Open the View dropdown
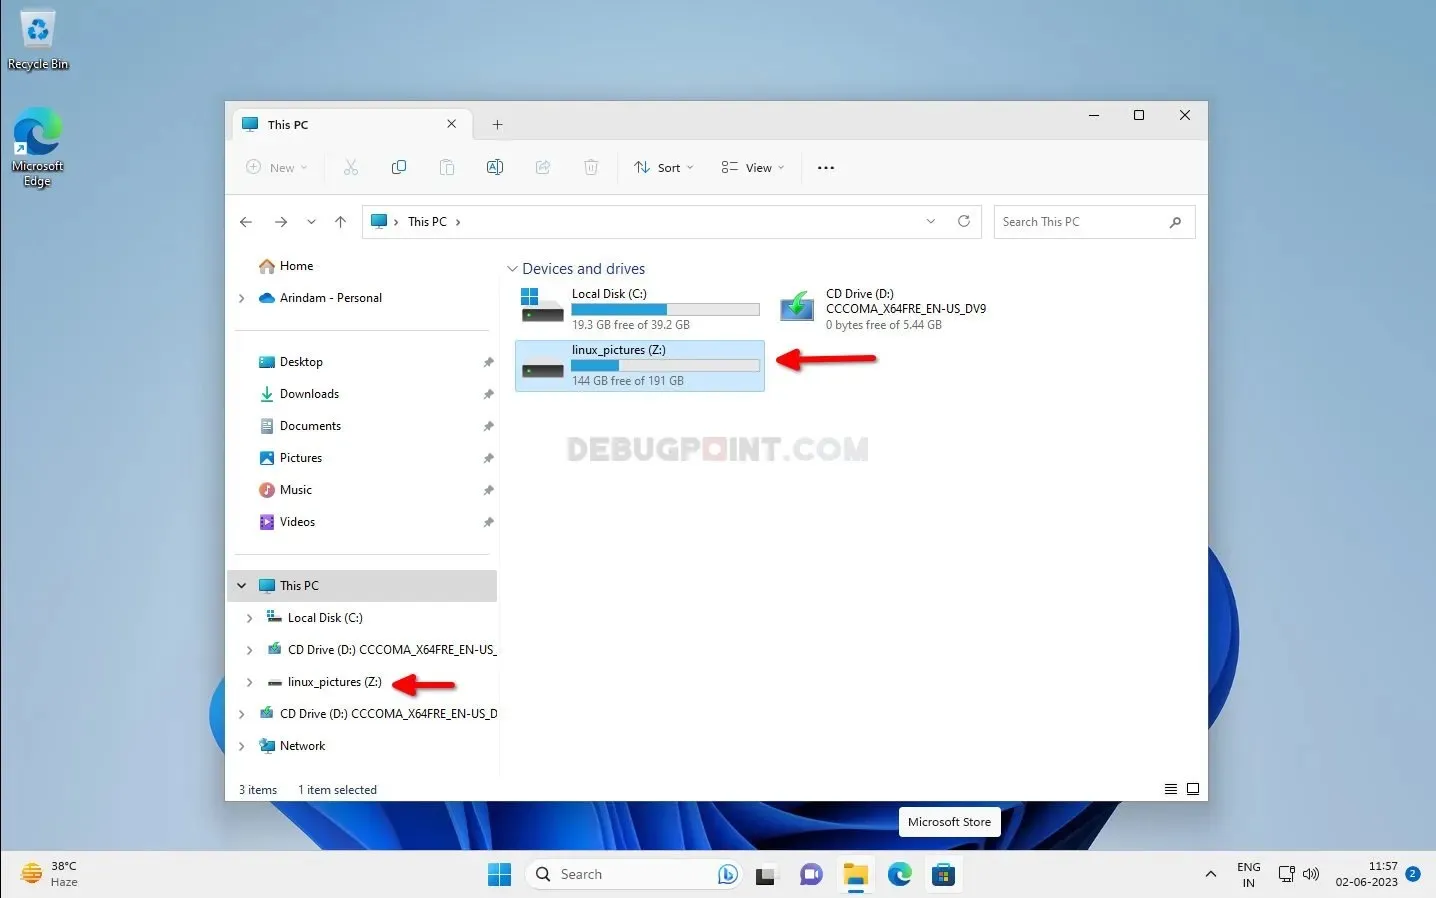1436x898 pixels. tap(752, 167)
